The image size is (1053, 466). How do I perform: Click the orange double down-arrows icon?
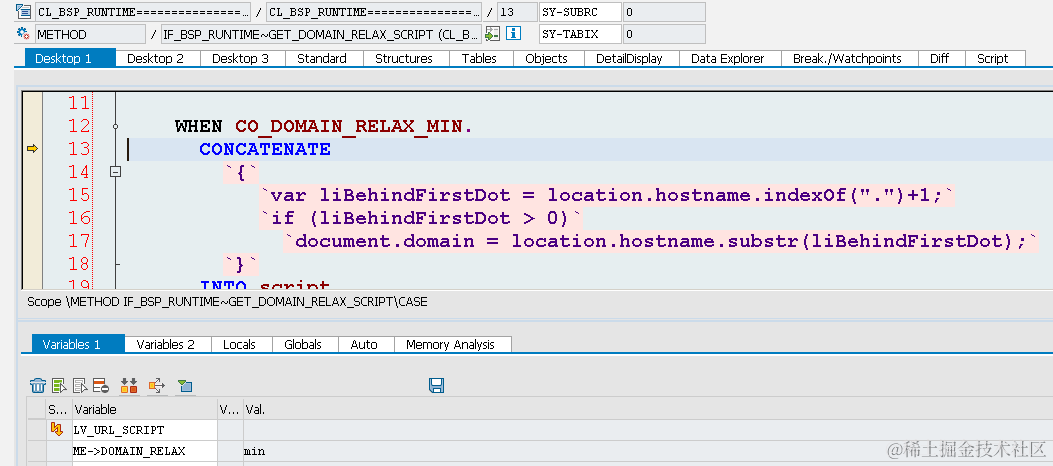pos(129,385)
